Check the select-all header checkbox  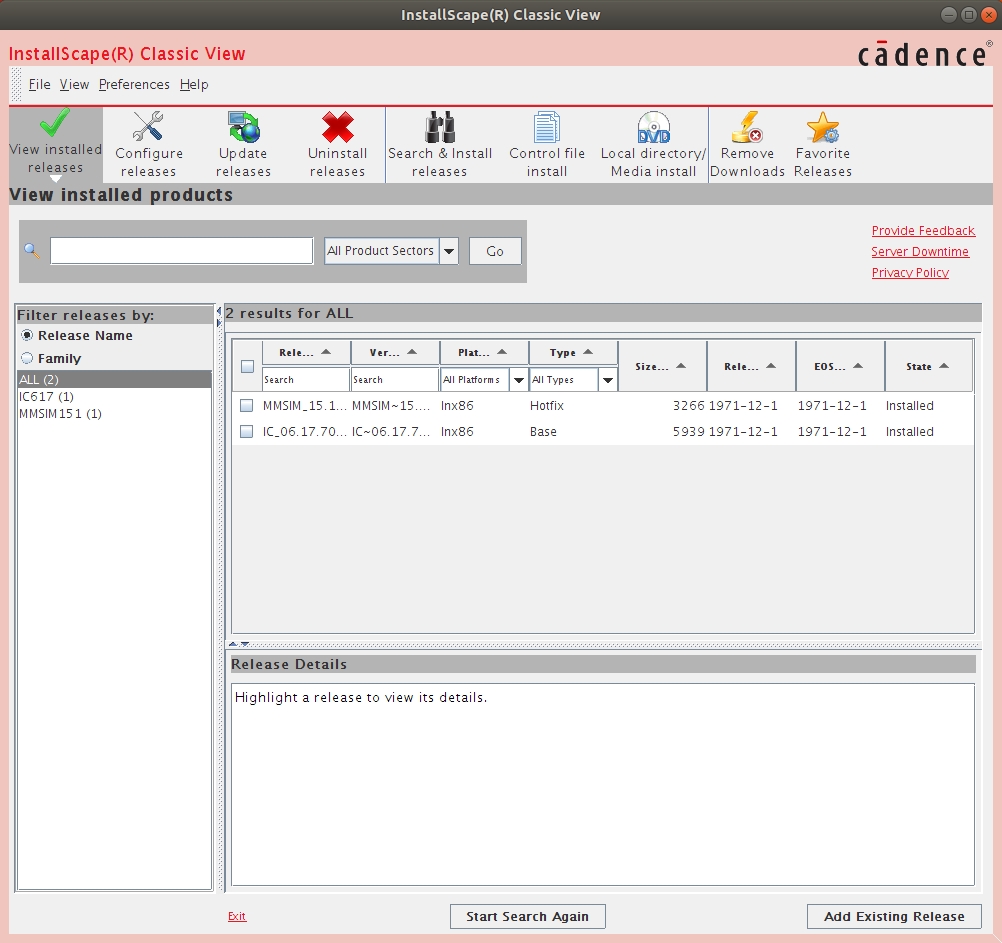point(247,366)
